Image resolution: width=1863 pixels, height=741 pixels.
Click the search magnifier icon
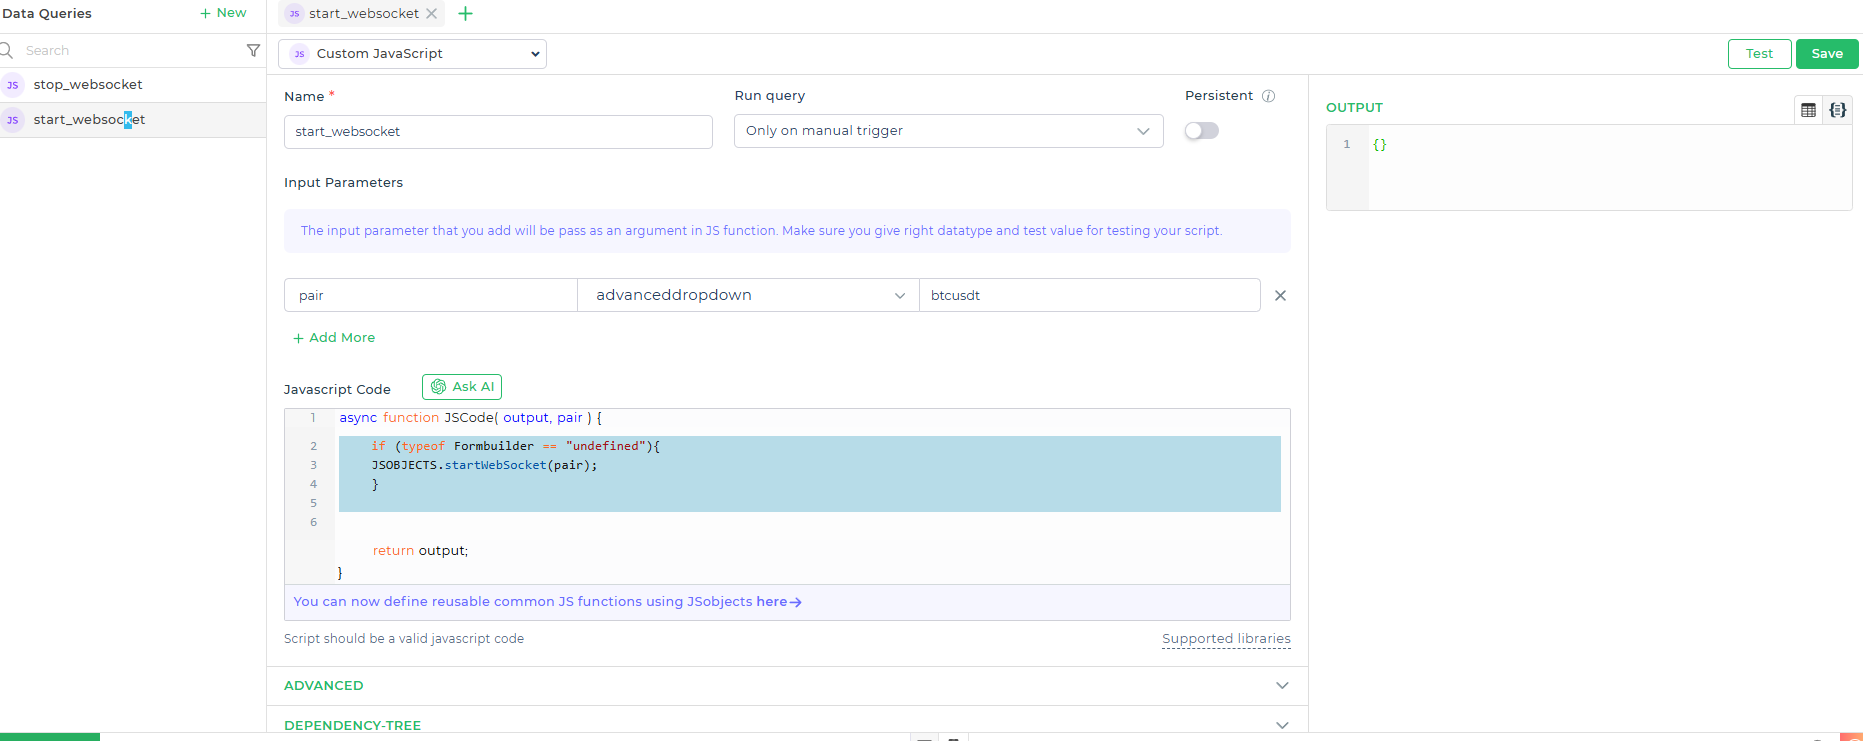(x=7, y=50)
